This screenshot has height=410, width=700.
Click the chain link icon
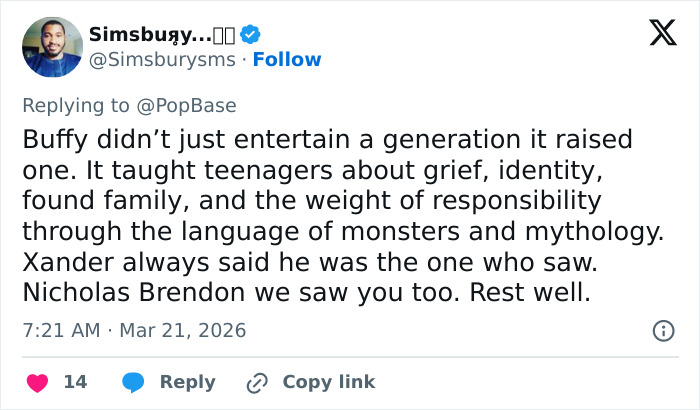pos(257,382)
